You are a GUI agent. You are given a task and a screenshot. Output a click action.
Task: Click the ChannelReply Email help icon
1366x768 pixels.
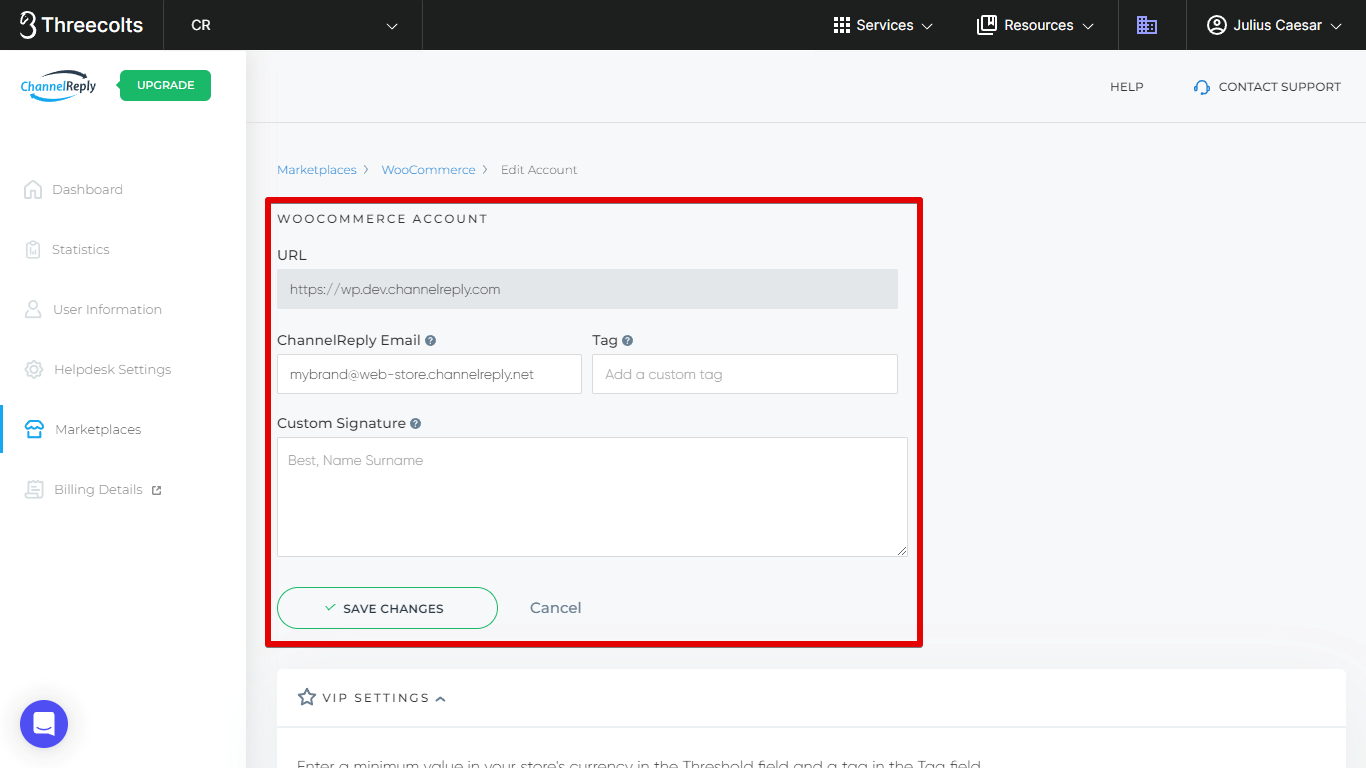click(430, 340)
